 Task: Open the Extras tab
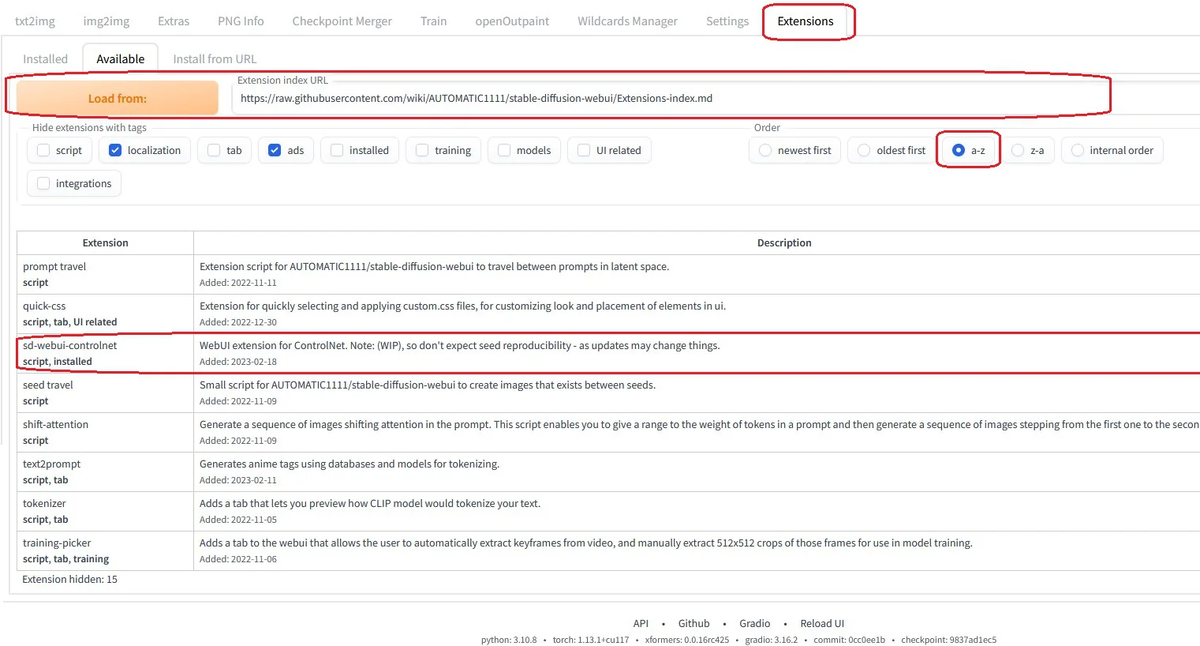173,21
